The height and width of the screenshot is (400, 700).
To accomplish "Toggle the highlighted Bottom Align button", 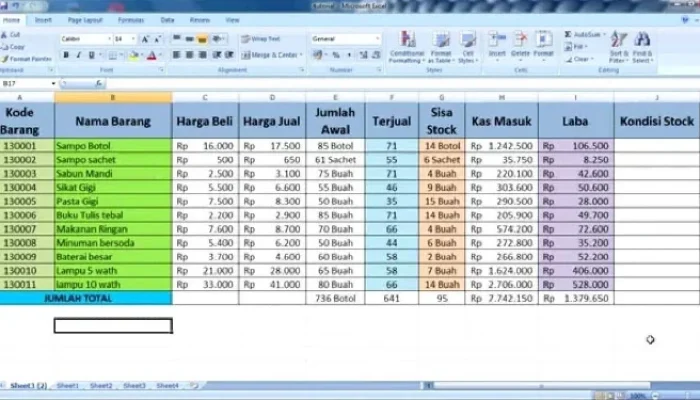I will (x=202, y=39).
